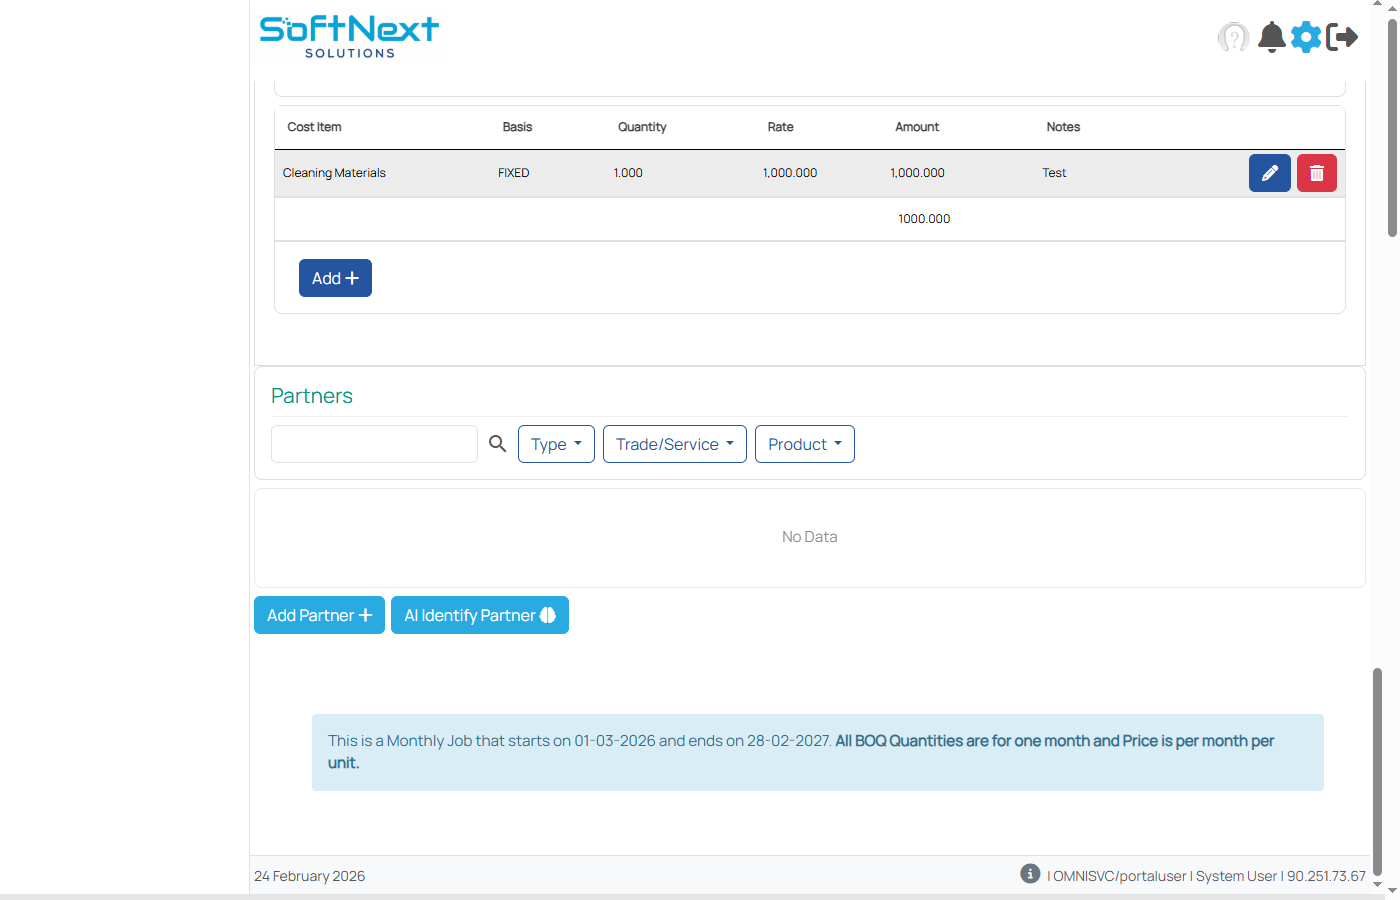
Task: Click the logout icon
Action: (x=1341, y=37)
